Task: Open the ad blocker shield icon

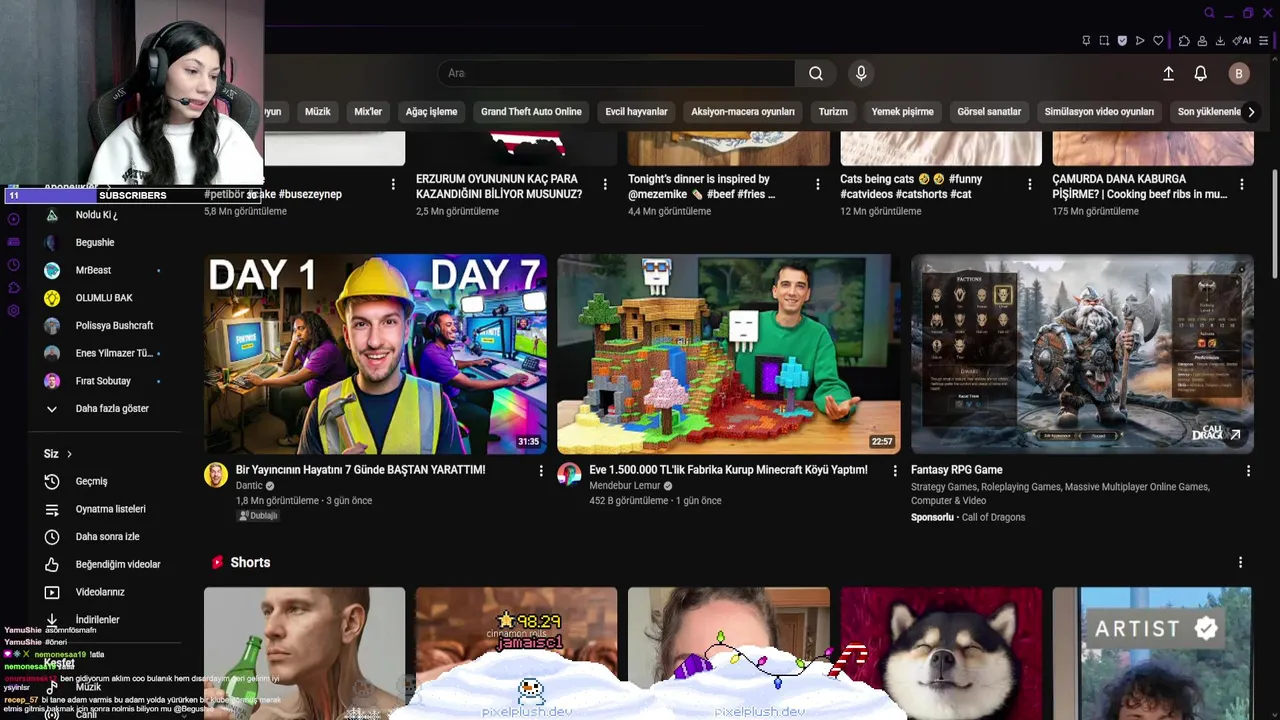Action: (x=1122, y=41)
